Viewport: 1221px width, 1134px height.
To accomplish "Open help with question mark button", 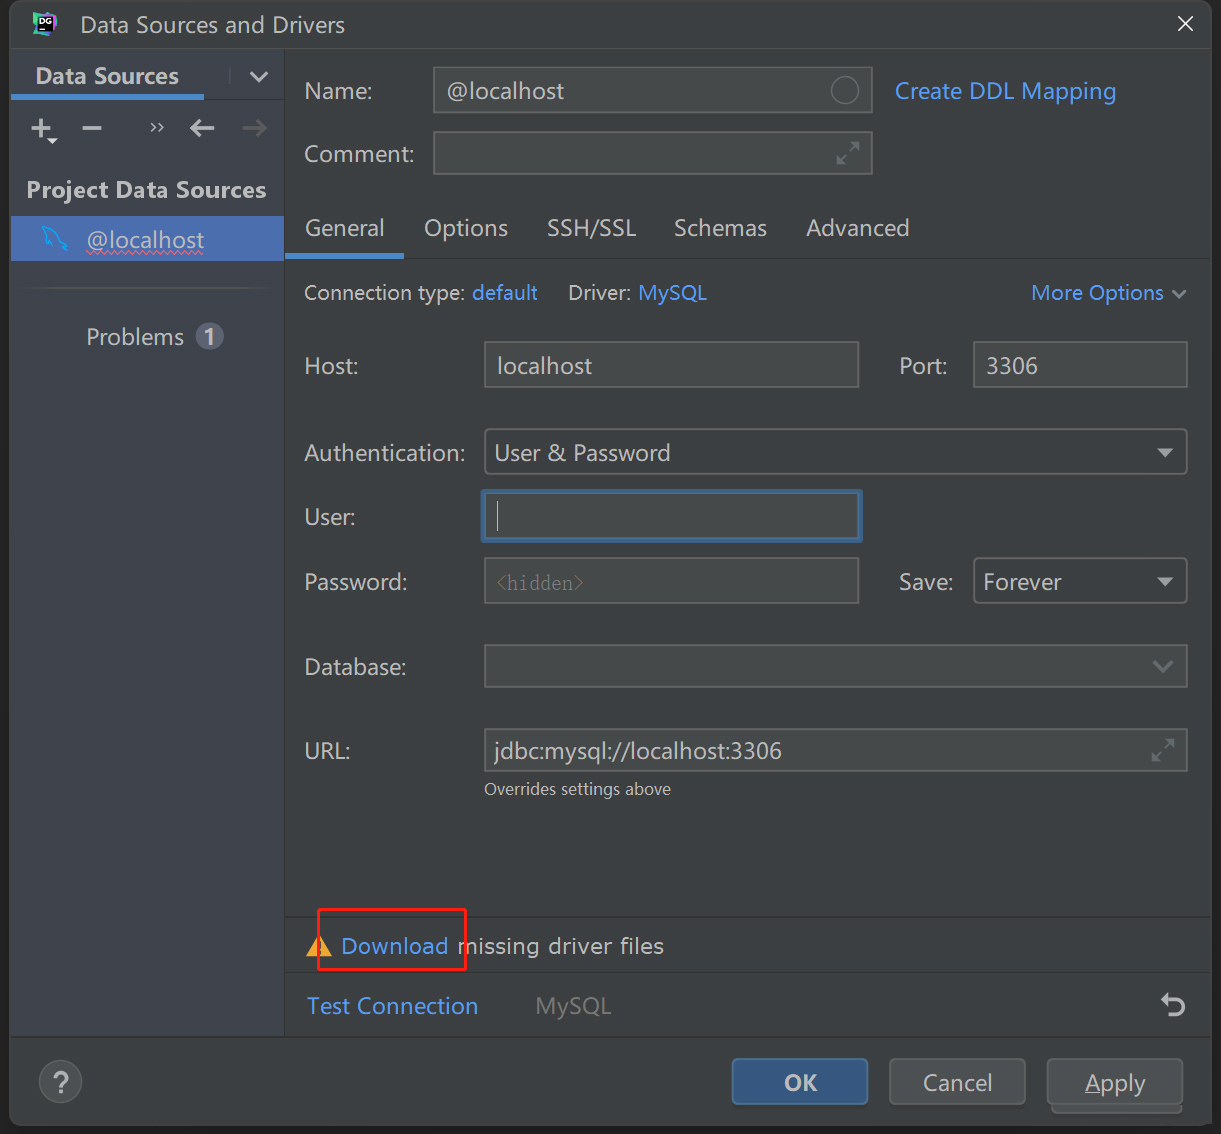I will click(60, 1081).
